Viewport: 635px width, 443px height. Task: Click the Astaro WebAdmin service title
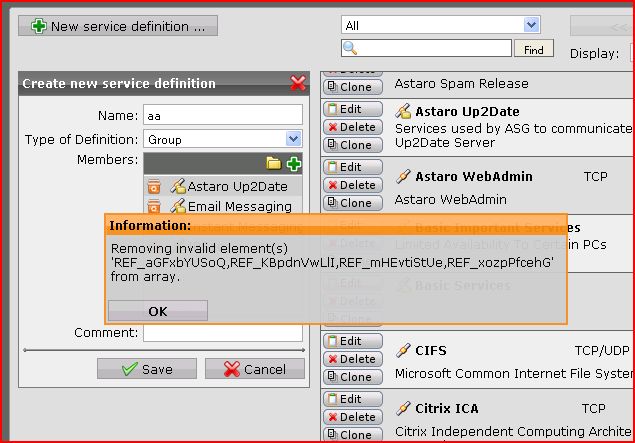474,177
